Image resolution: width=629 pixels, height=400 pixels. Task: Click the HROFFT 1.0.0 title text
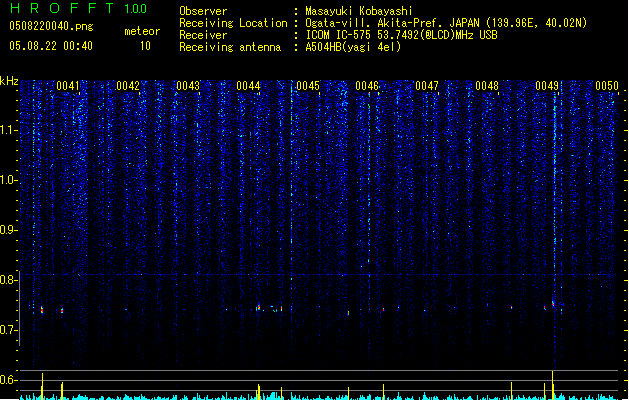(79, 8)
